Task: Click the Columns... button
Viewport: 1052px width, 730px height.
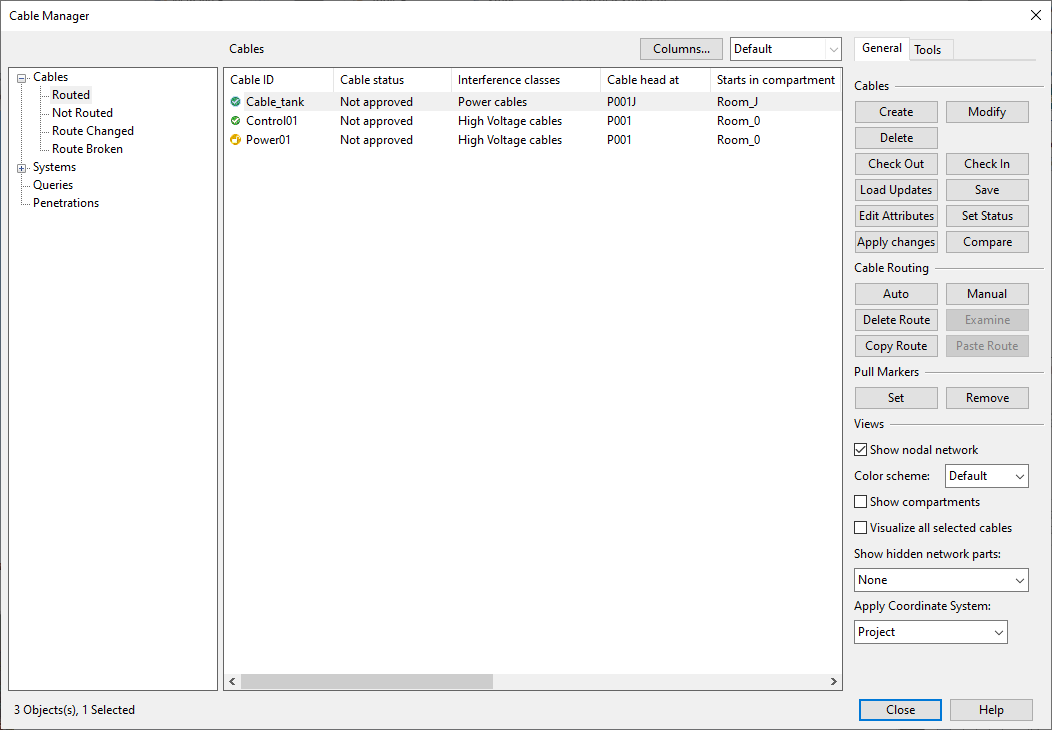Action: (681, 49)
